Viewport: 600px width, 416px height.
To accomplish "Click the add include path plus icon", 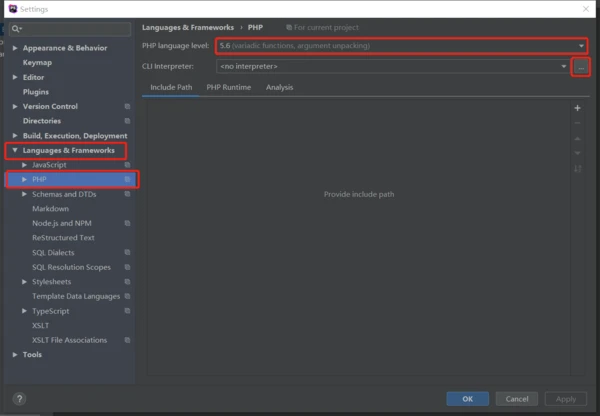I will pyautogui.click(x=577, y=108).
